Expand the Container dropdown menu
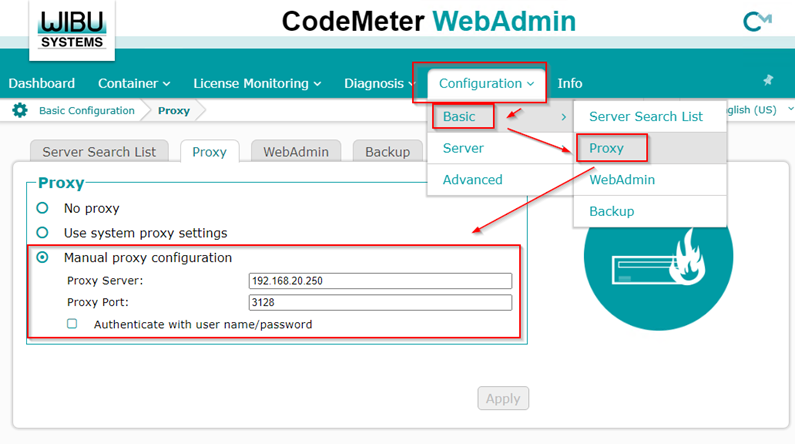This screenshot has height=444, width=795. pos(134,83)
